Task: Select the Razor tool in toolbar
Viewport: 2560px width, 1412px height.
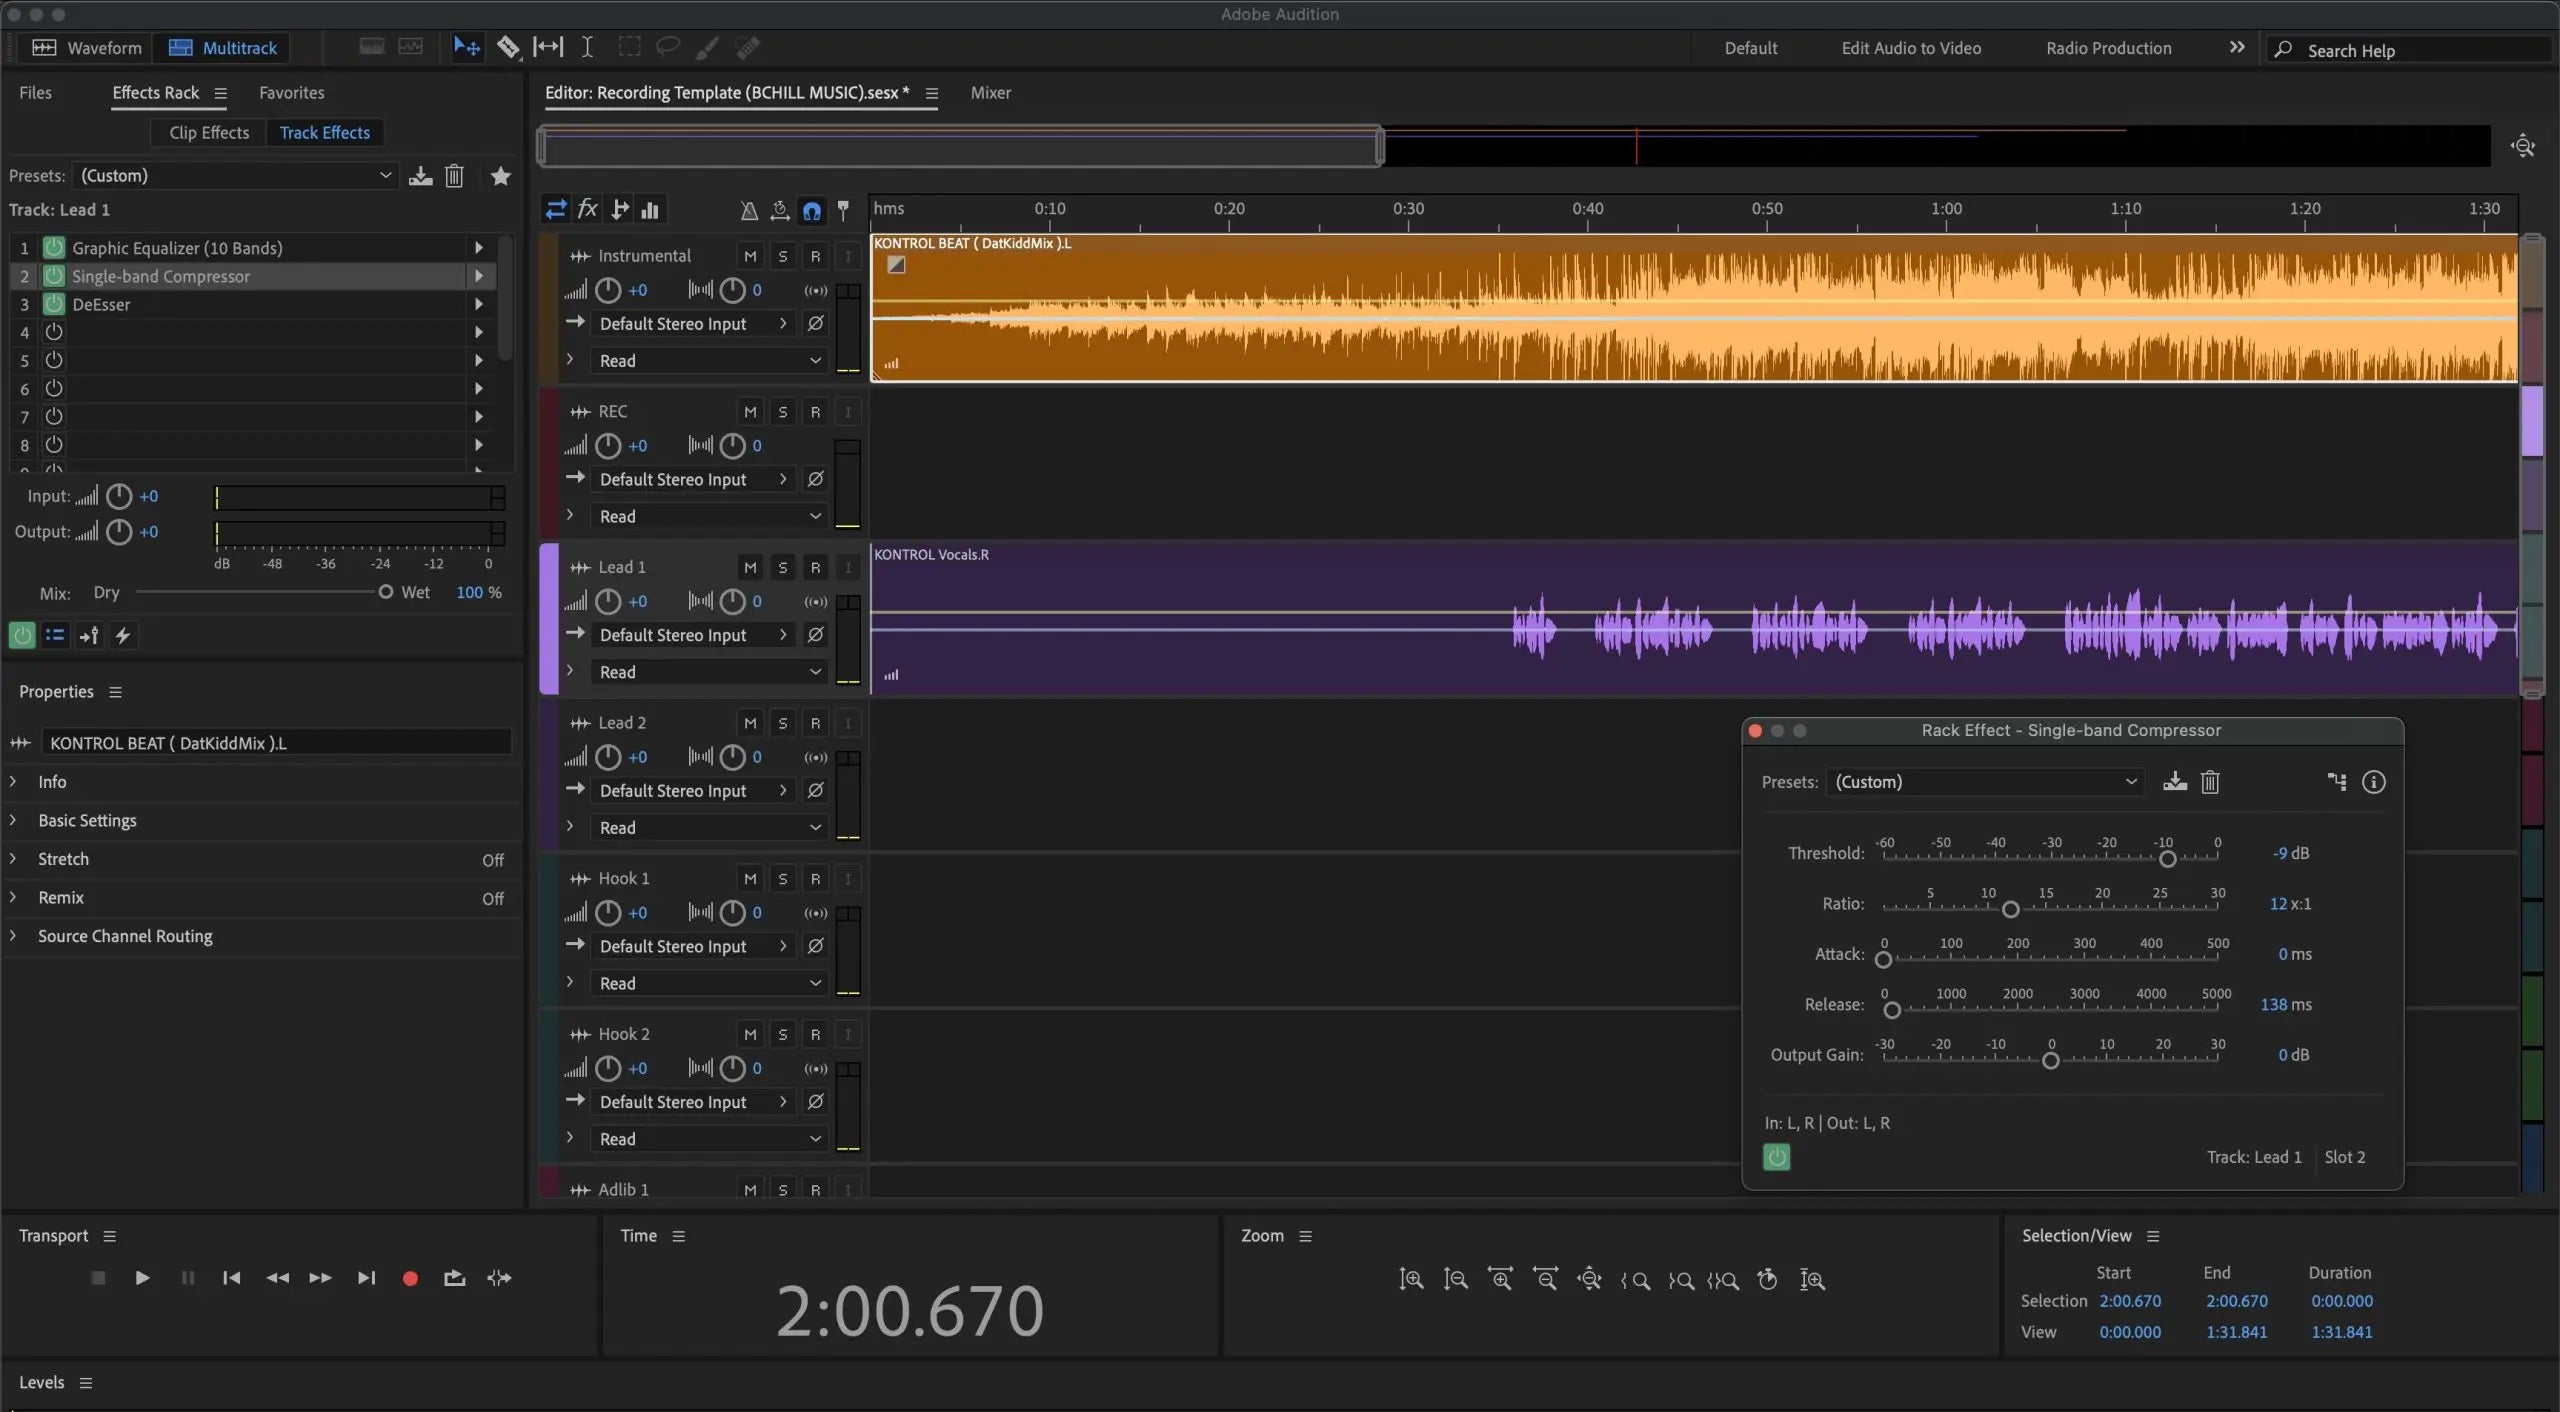Action: pos(508,47)
